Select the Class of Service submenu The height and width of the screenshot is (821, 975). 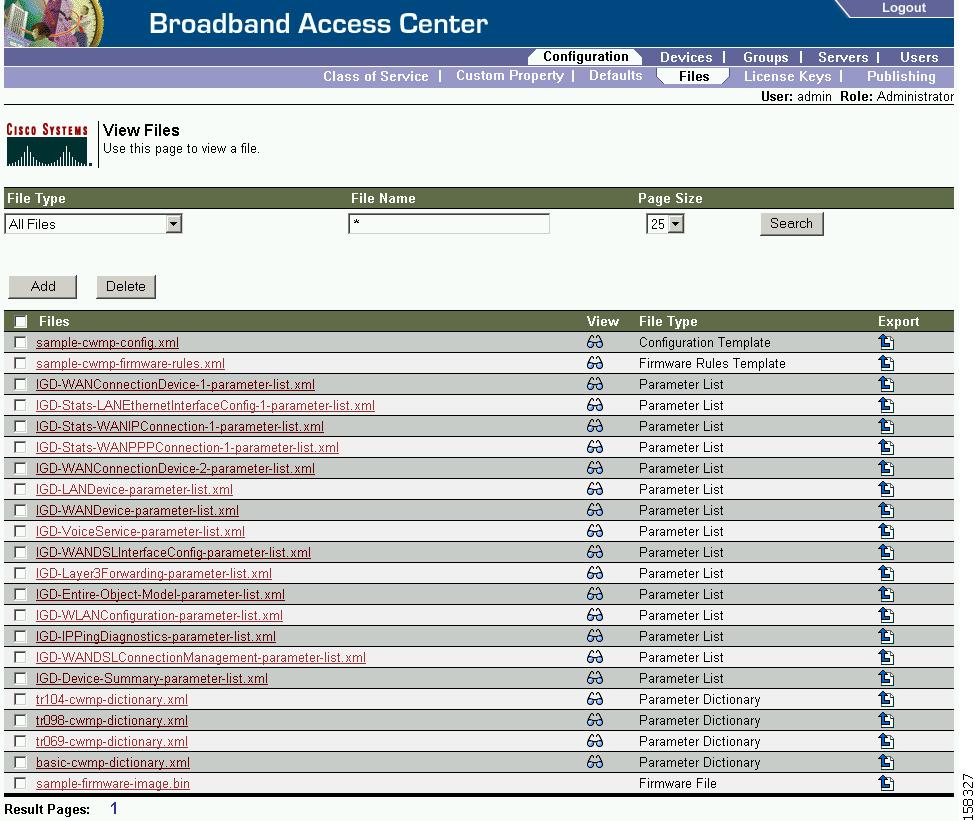[376, 77]
